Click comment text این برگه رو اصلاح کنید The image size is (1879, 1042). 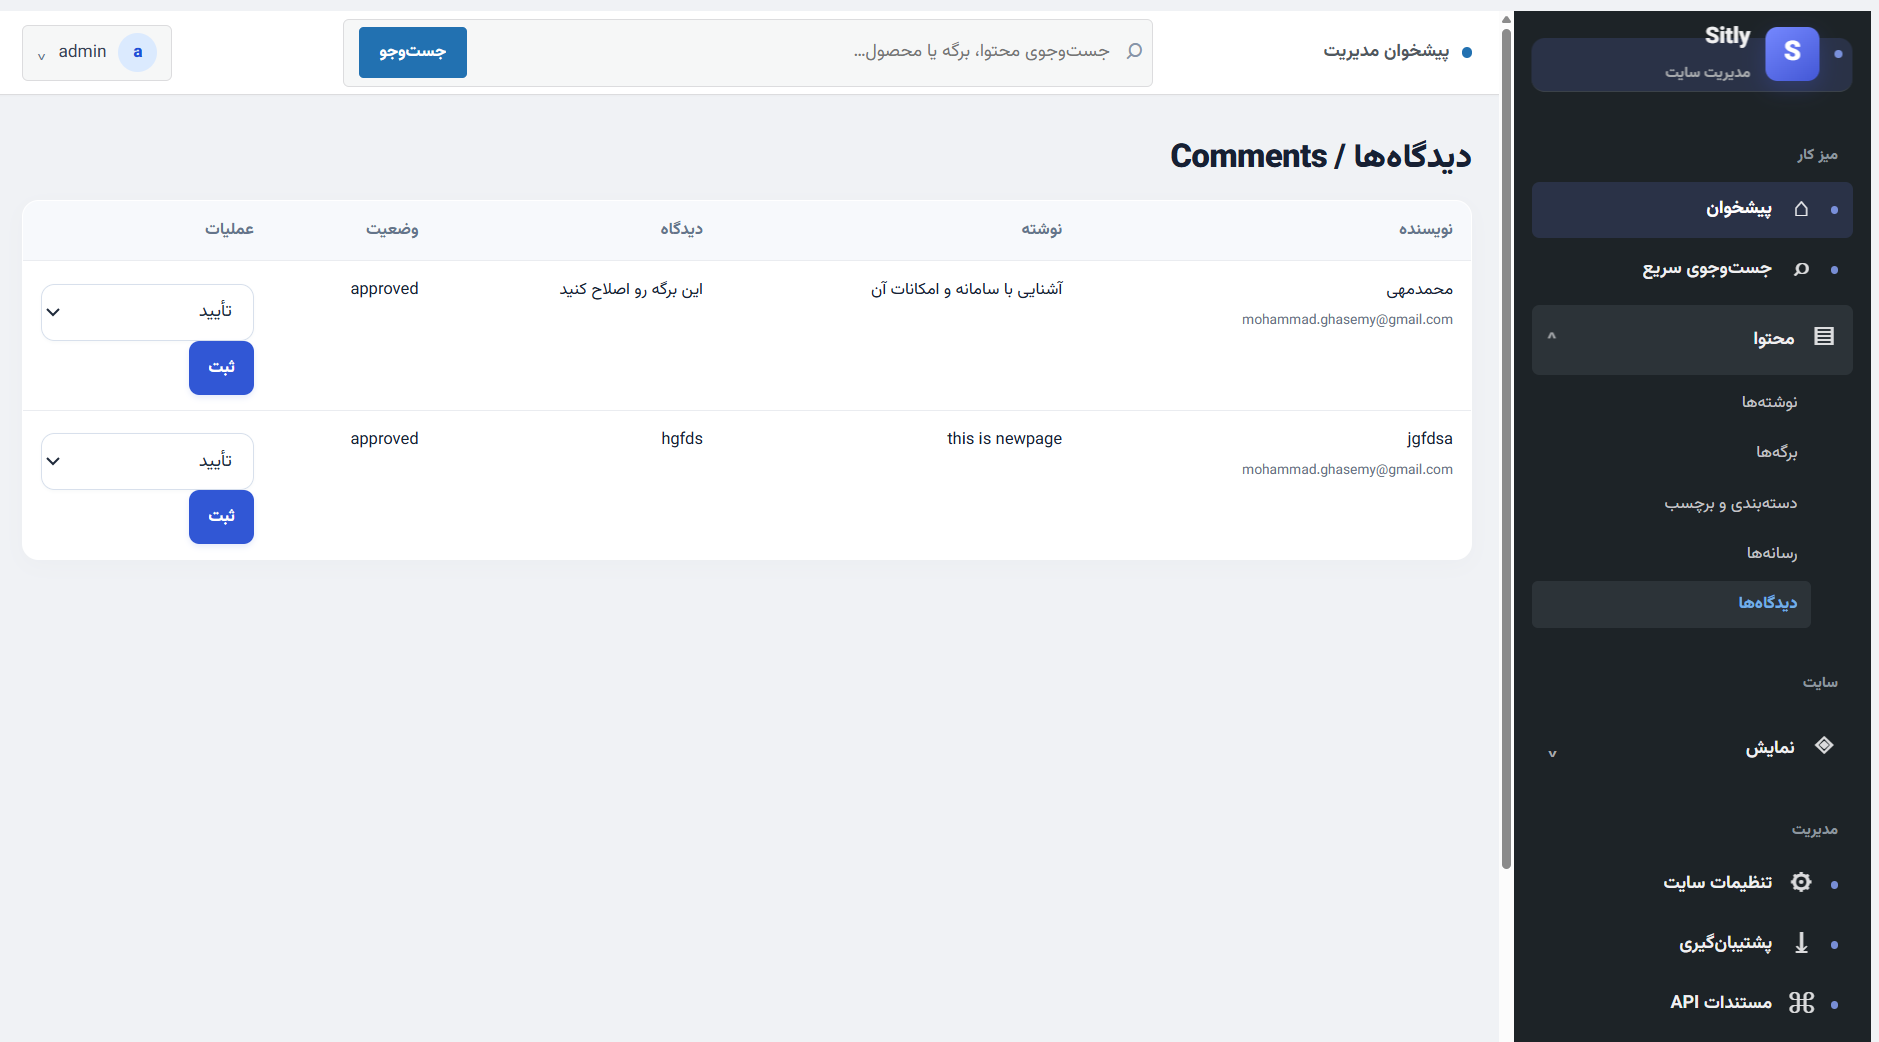(631, 289)
